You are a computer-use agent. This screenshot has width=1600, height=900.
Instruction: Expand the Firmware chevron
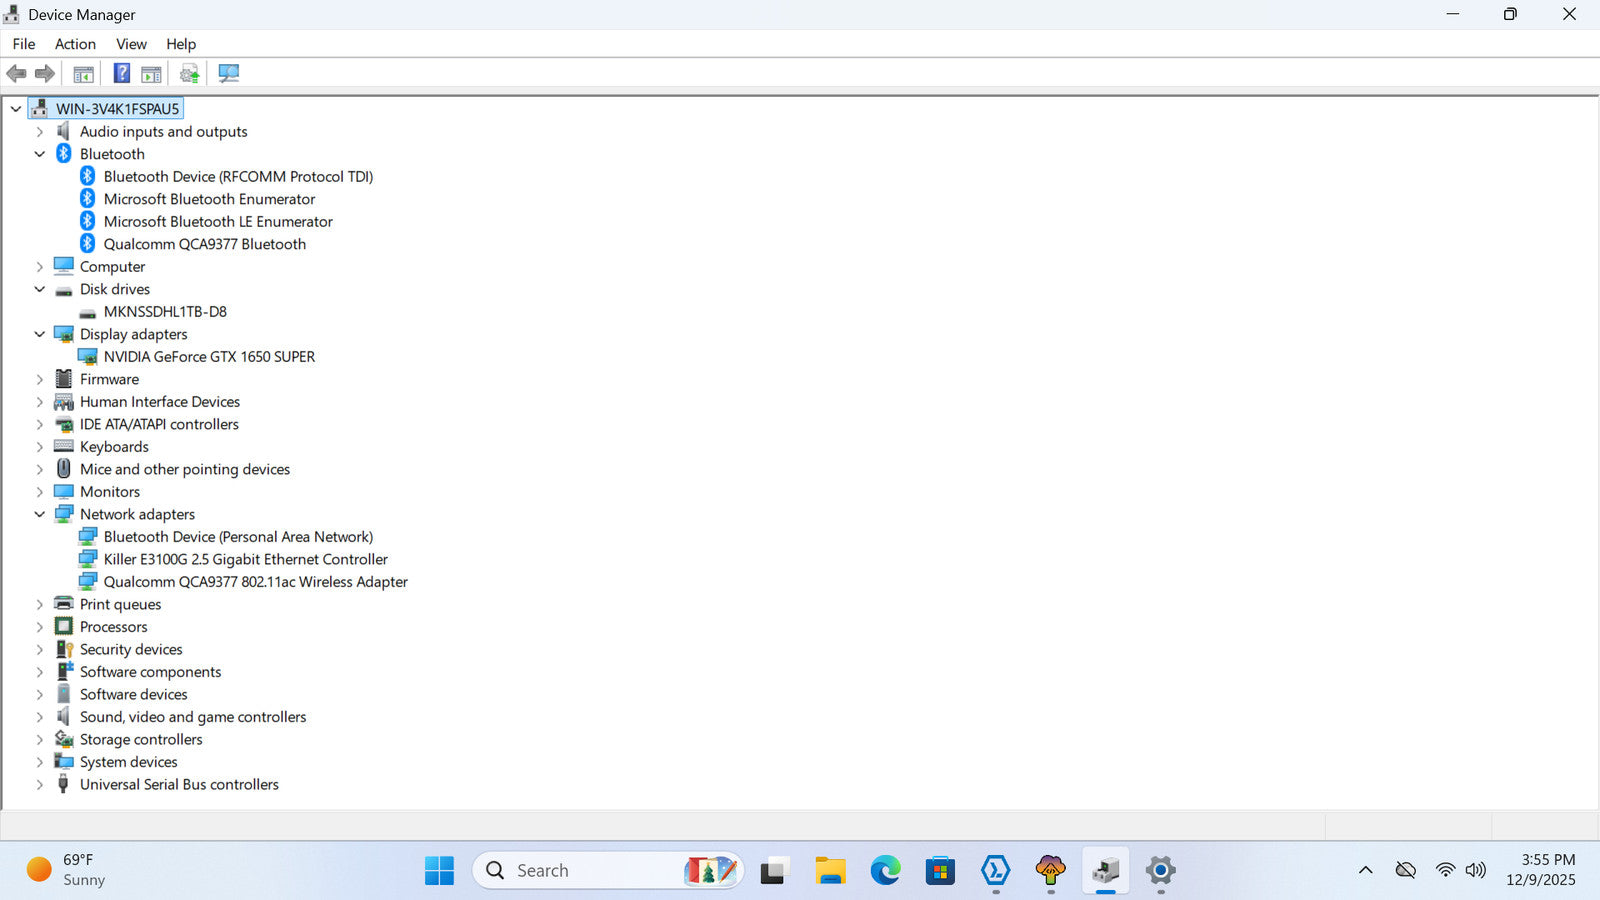pos(40,379)
